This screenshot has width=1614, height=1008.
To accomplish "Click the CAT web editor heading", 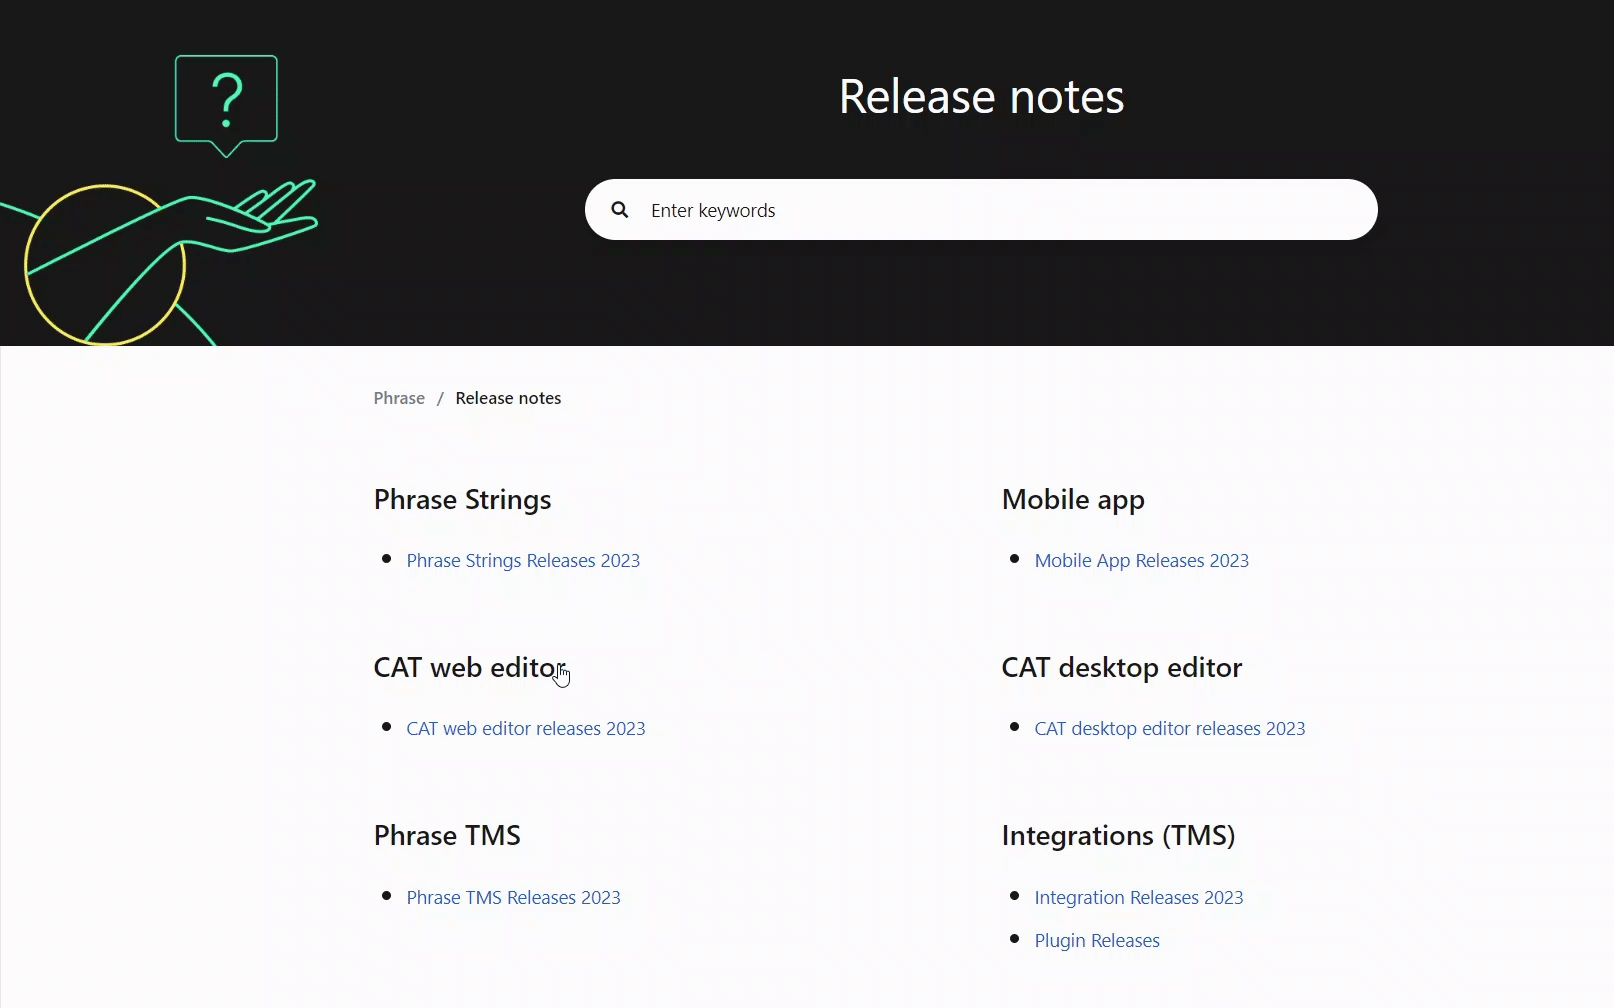I will [x=470, y=668].
